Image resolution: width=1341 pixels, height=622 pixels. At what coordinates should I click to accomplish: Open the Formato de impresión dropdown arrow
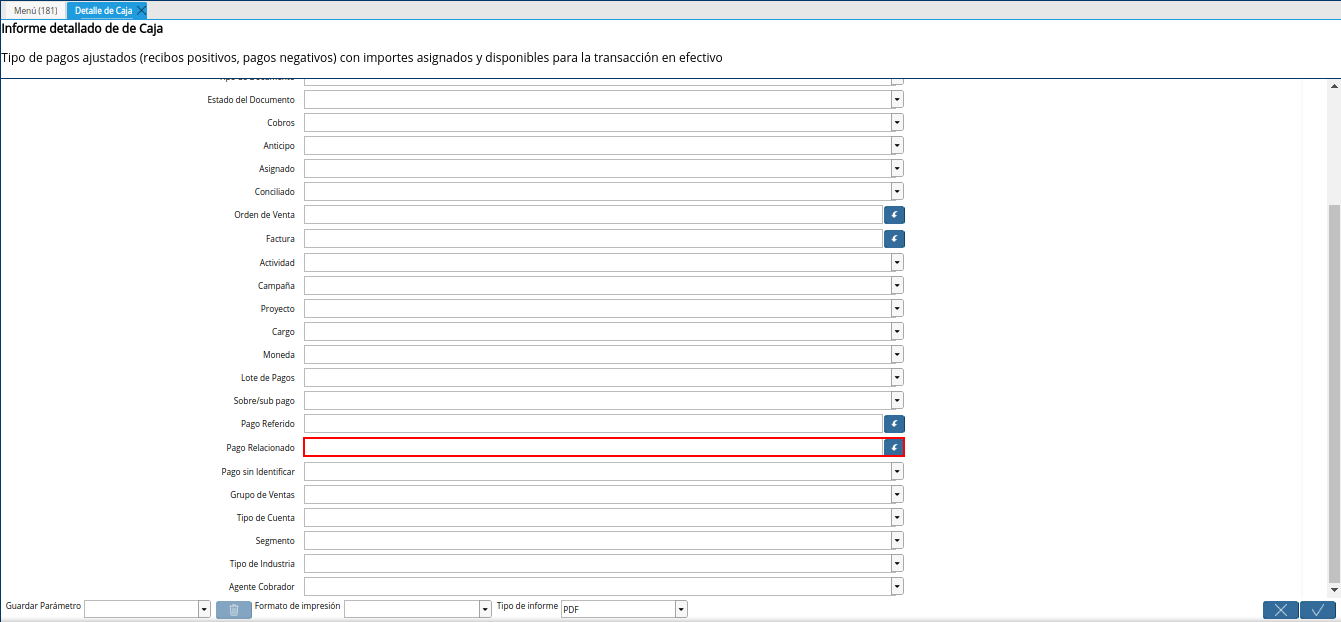click(485, 610)
